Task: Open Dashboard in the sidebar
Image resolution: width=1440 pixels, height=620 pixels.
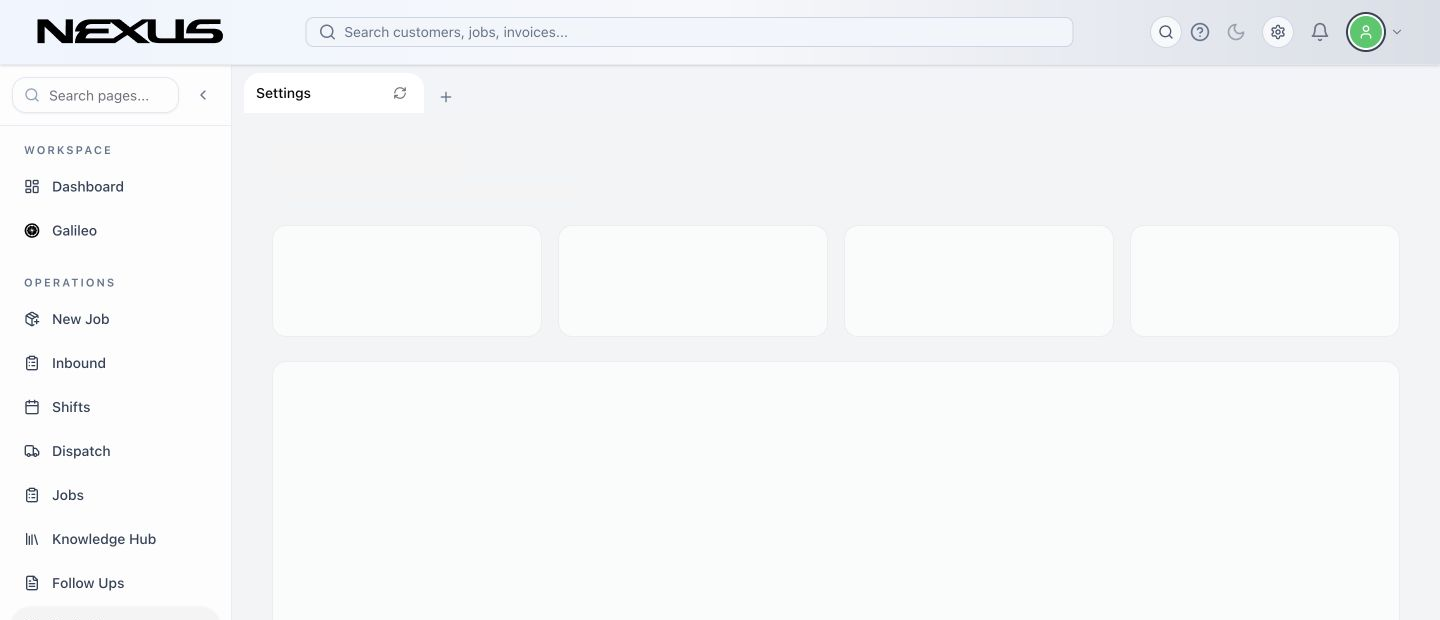Action: 115,187
